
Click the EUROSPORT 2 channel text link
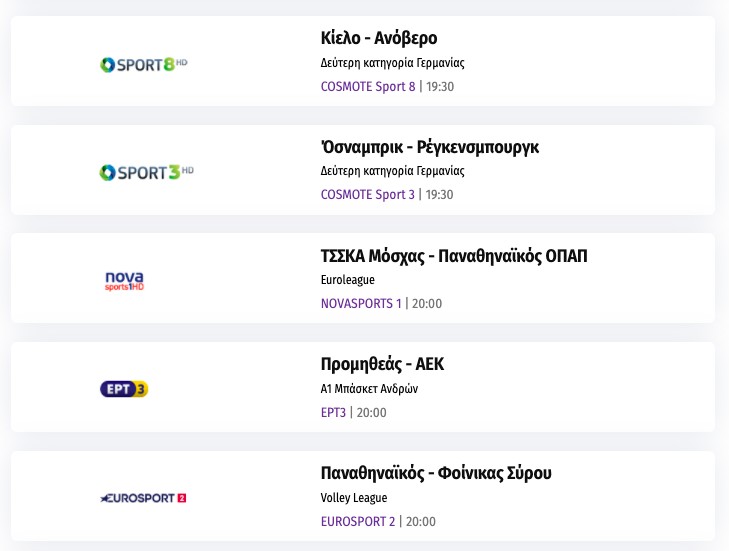tap(358, 521)
